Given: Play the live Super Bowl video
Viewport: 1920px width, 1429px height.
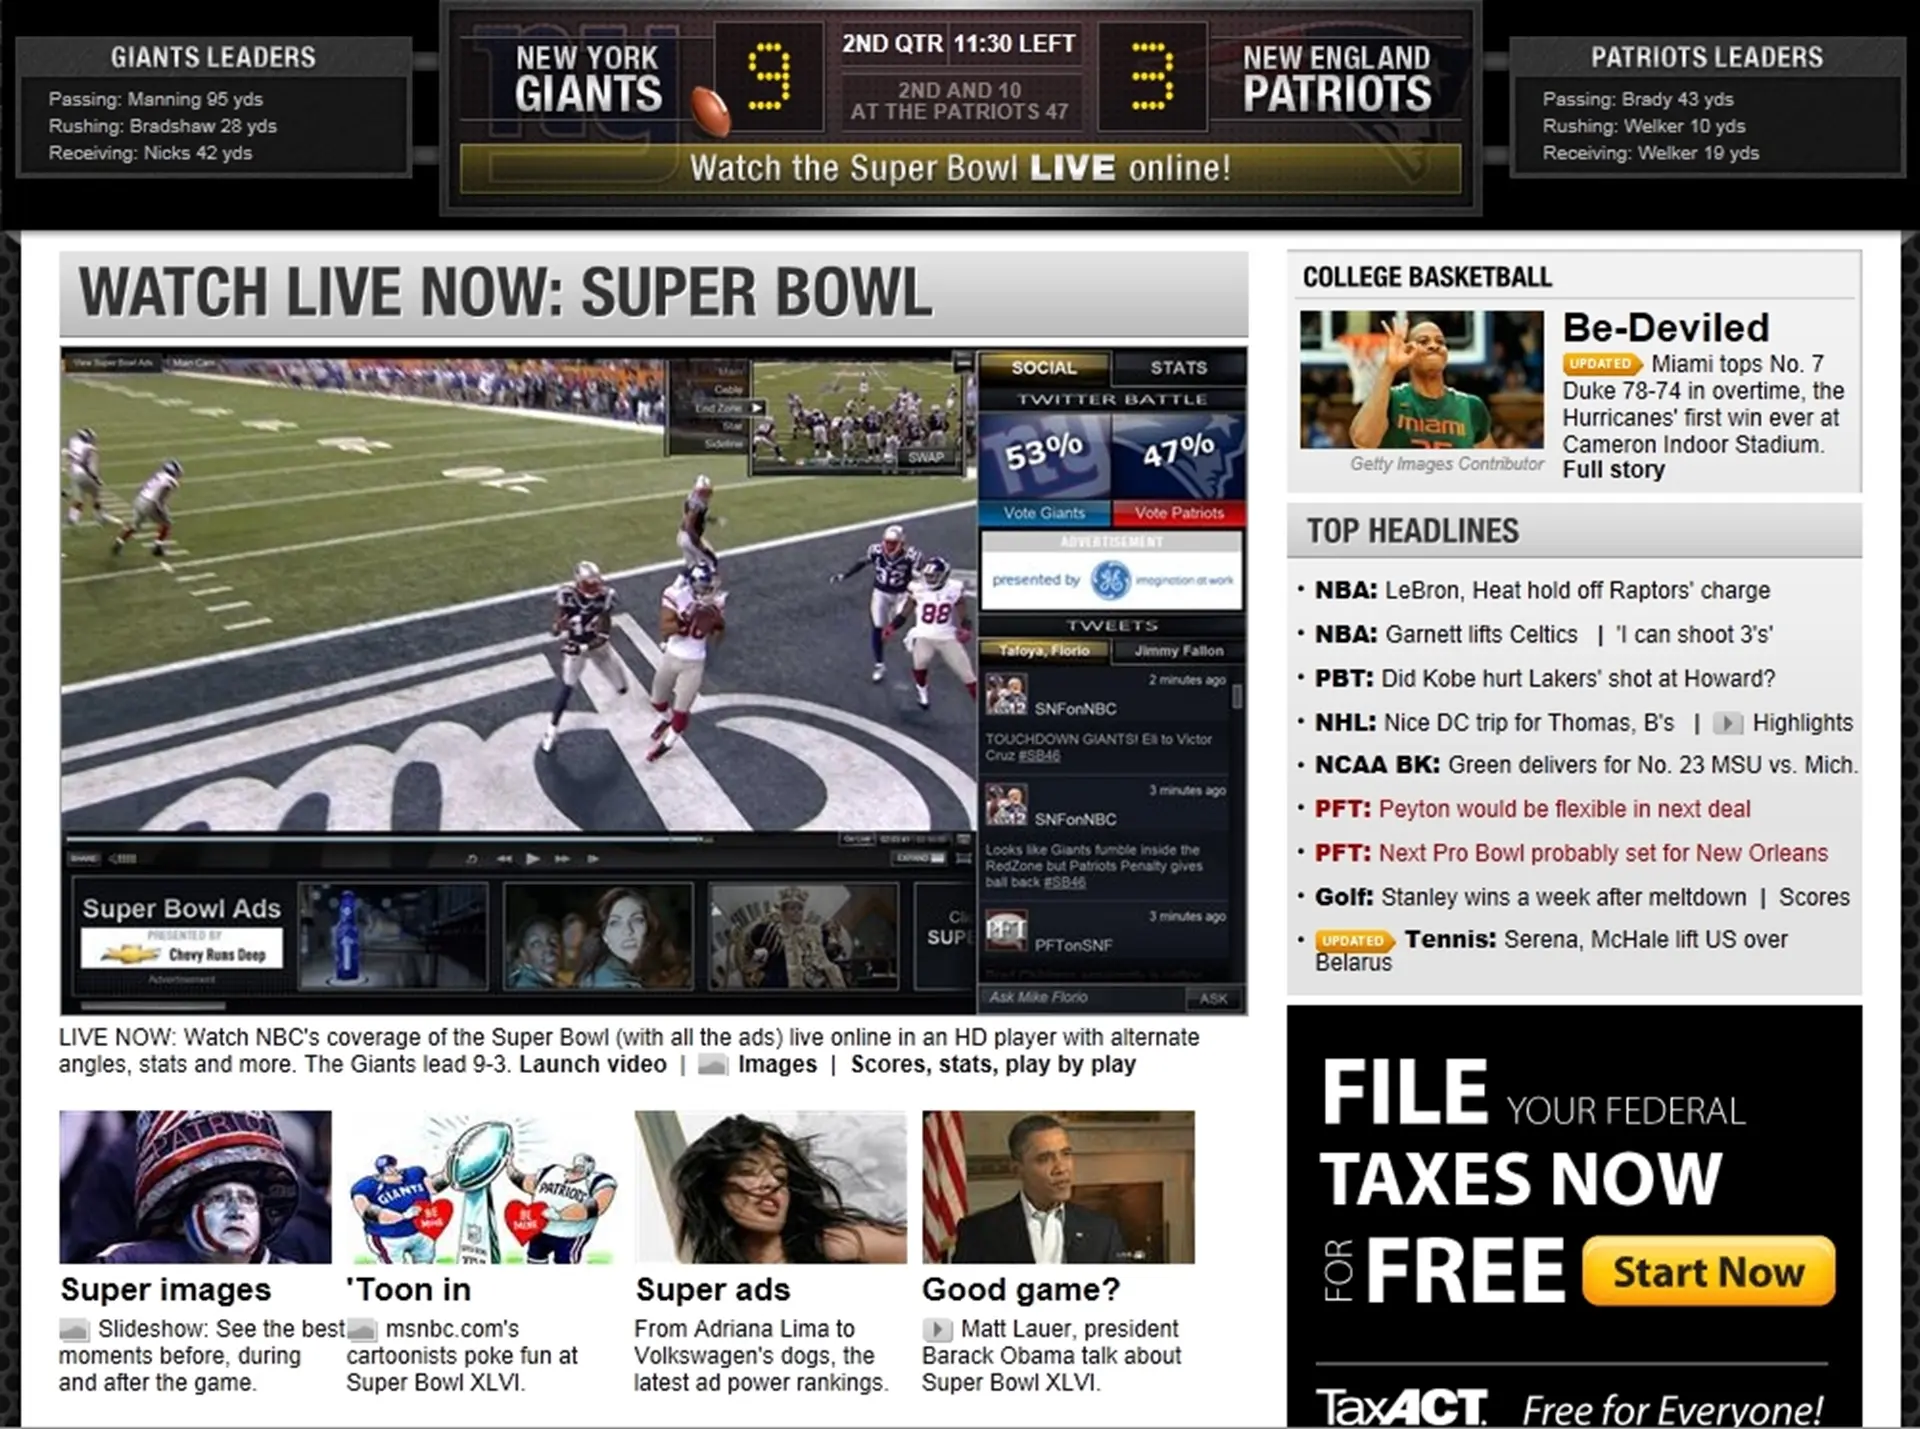Looking at the screenshot, I should (533, 858).
